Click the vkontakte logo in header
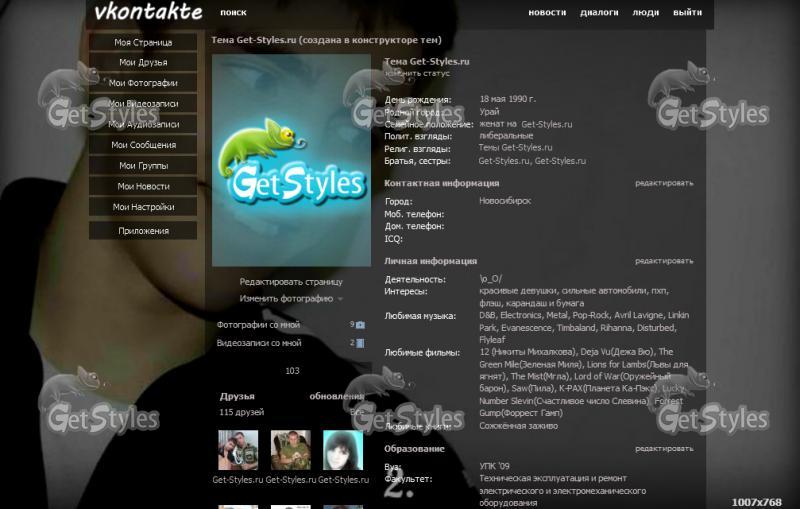800x509 pixels. click(148, 13)
